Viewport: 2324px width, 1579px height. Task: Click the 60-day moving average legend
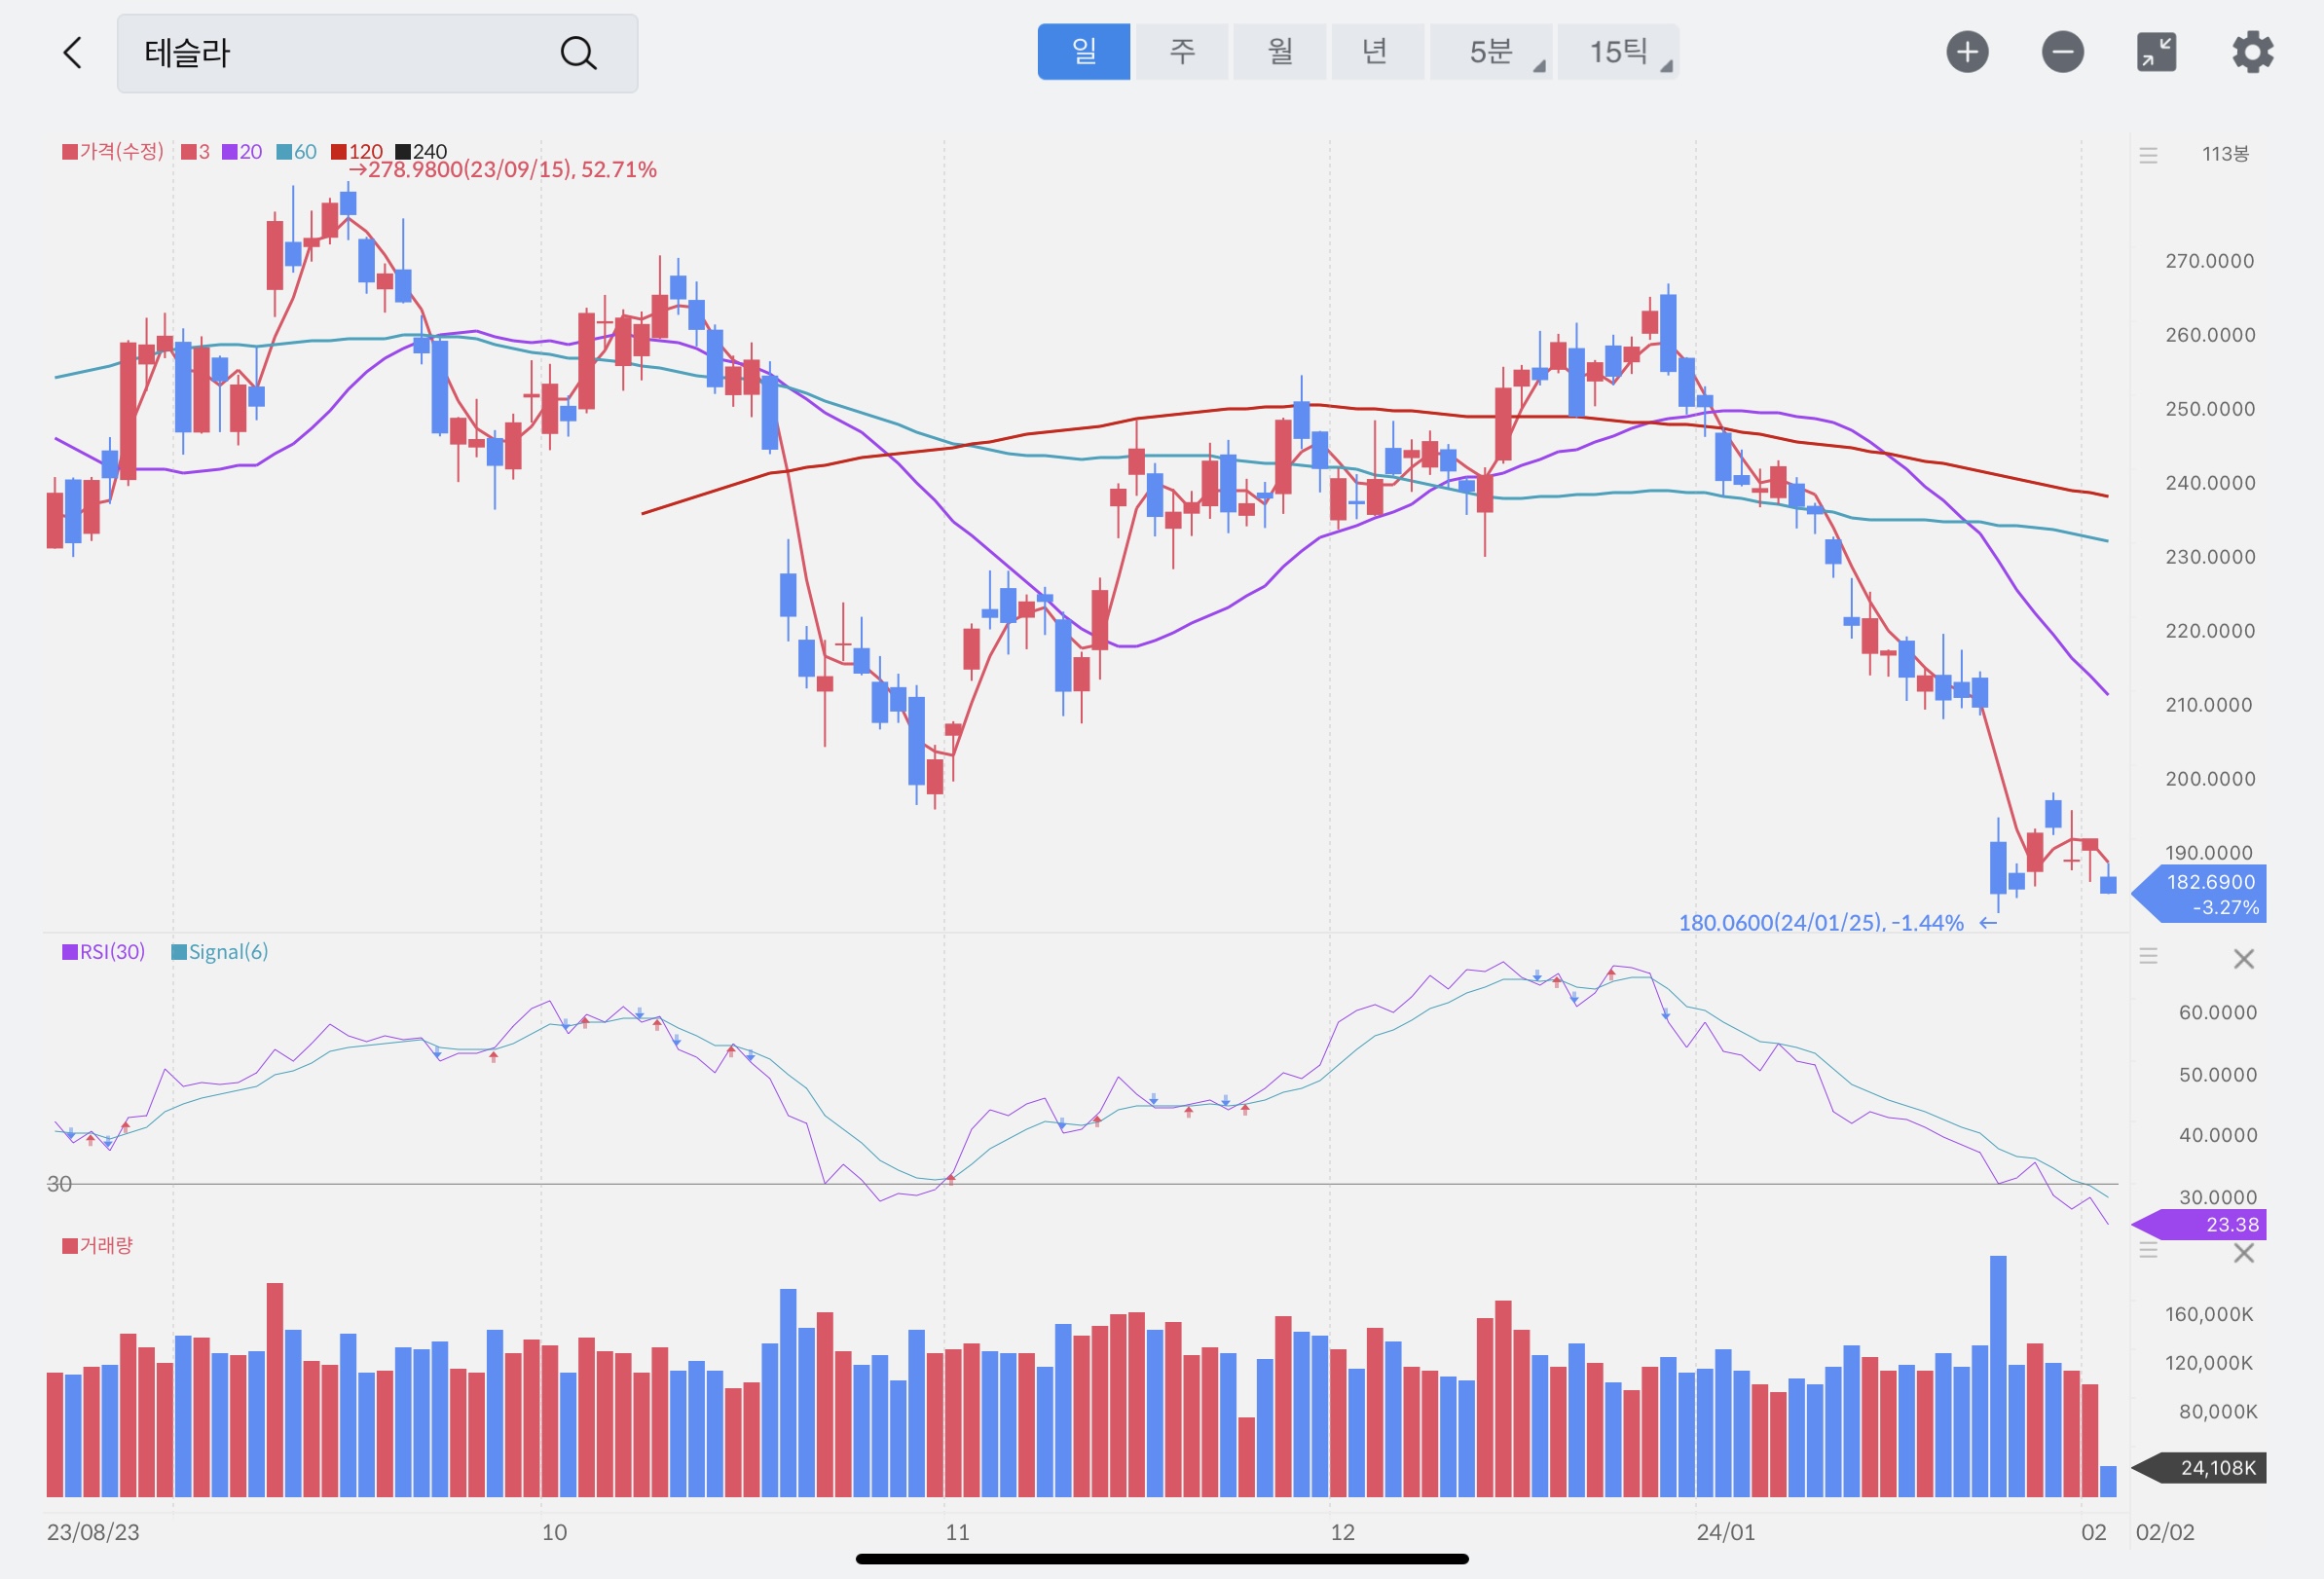click(296, 152)
